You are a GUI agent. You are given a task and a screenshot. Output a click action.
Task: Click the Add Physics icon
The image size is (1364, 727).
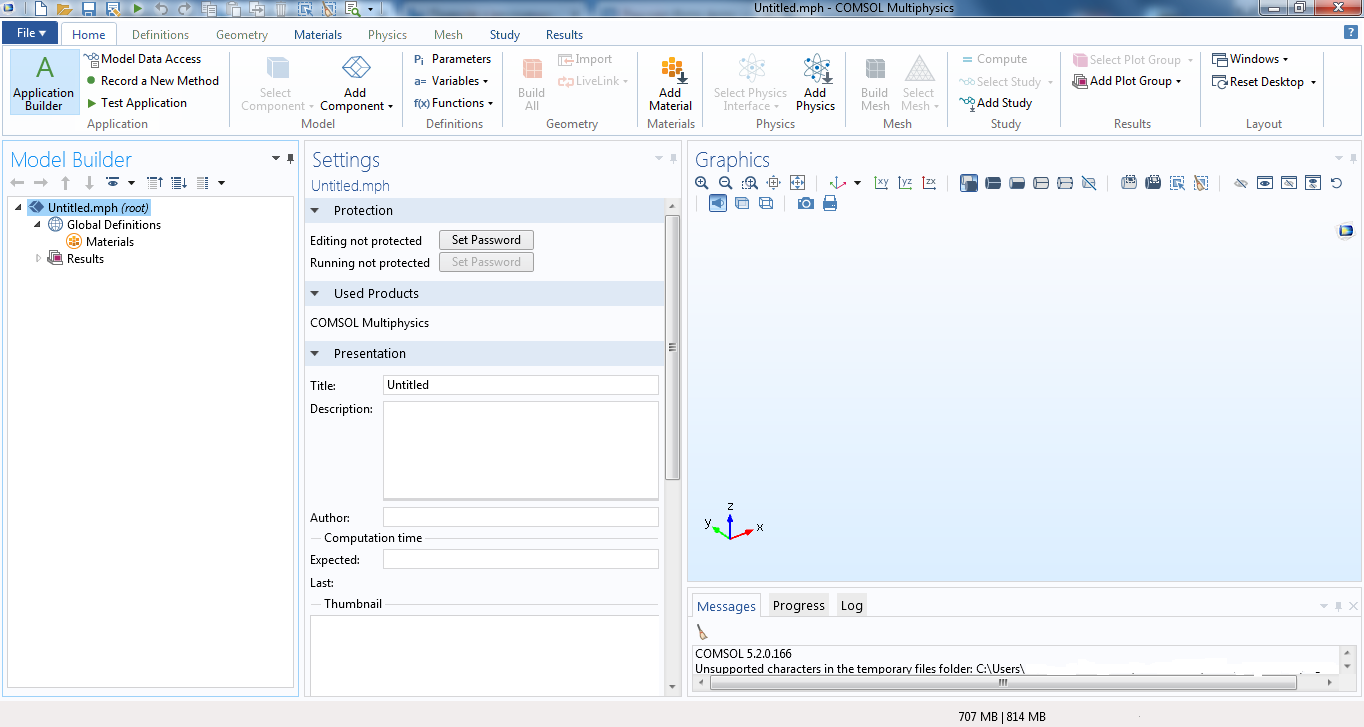(x=816, y=70)
